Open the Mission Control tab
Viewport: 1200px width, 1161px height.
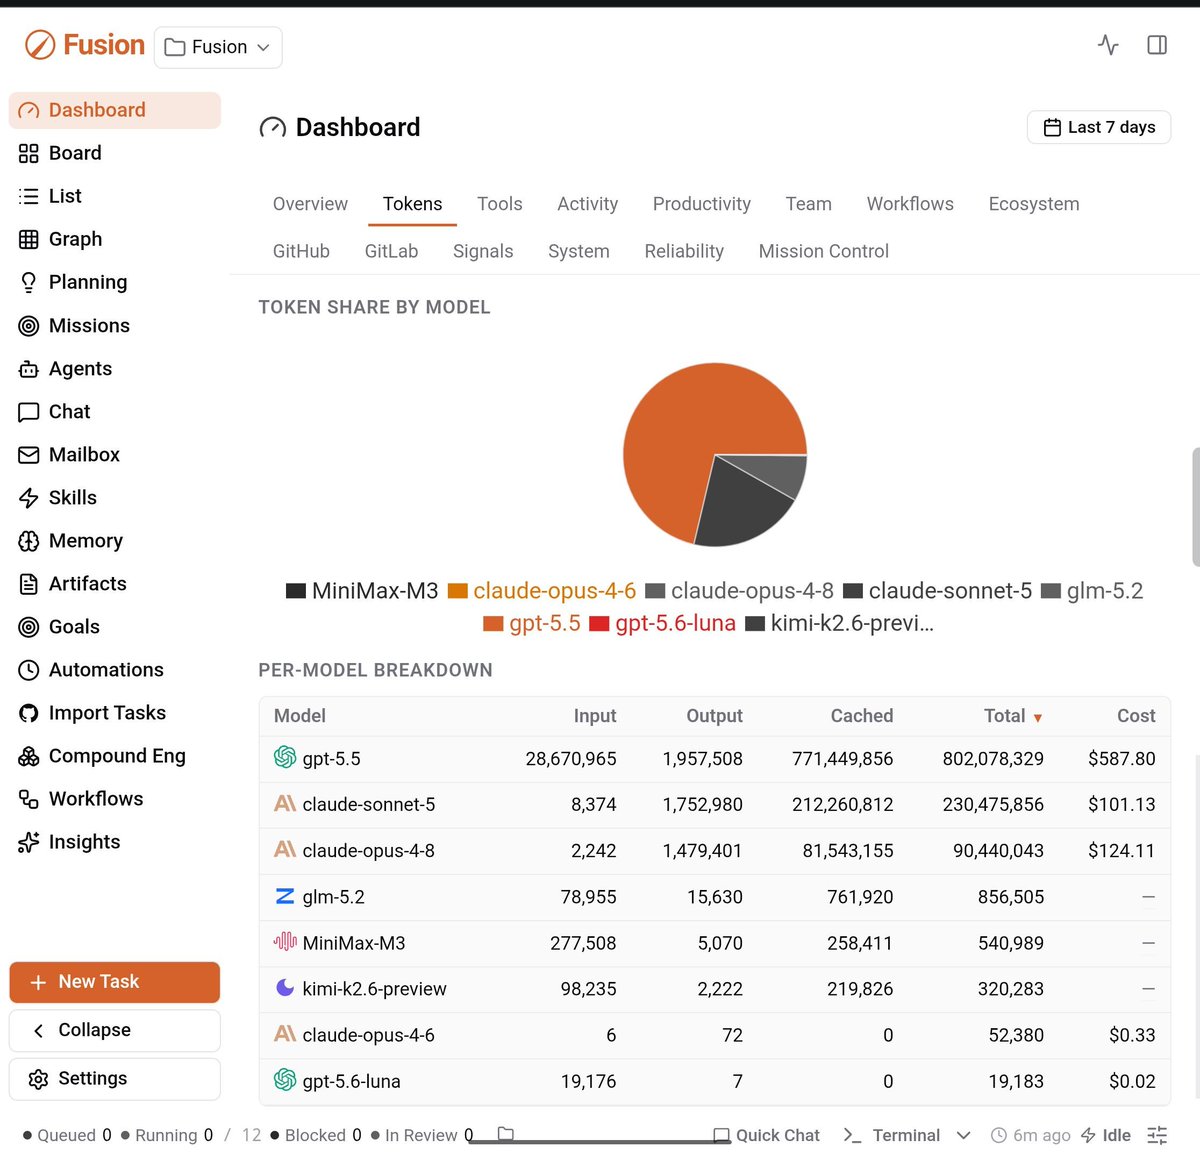(824, 251)
